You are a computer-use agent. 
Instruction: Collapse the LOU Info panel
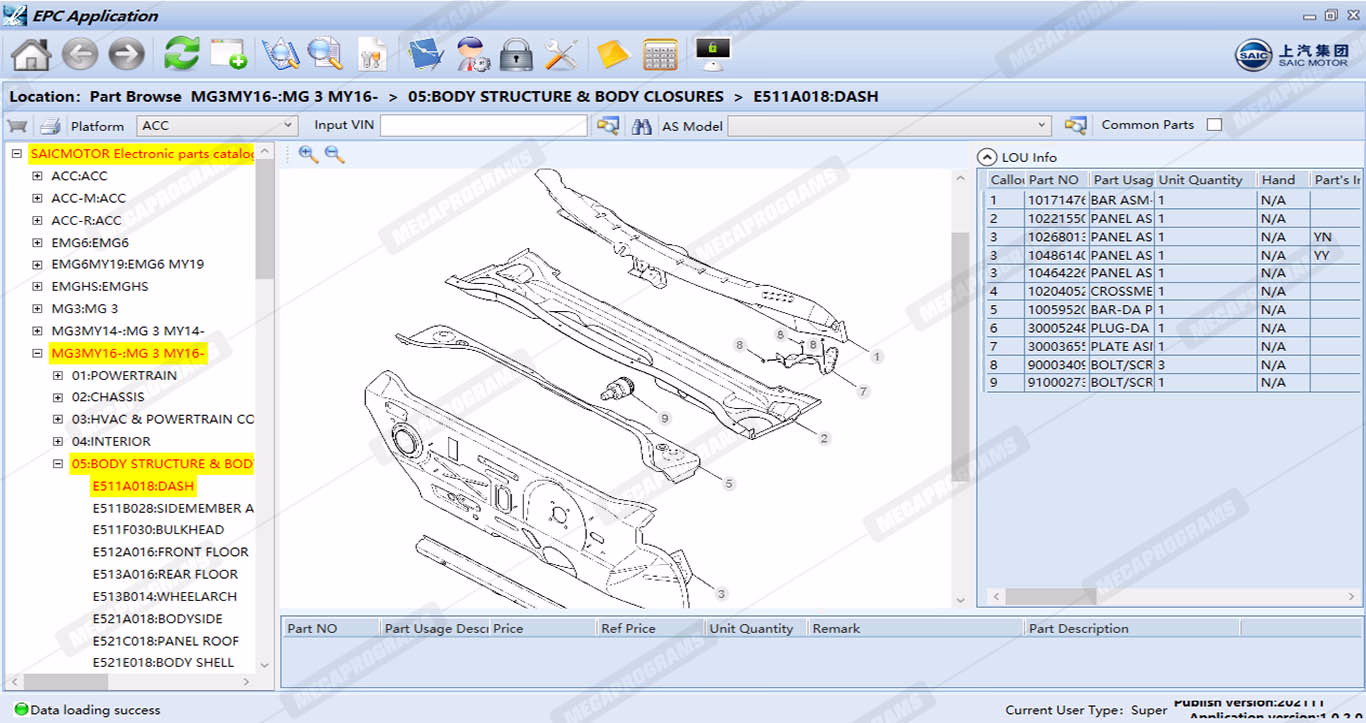tap(987, 157)
